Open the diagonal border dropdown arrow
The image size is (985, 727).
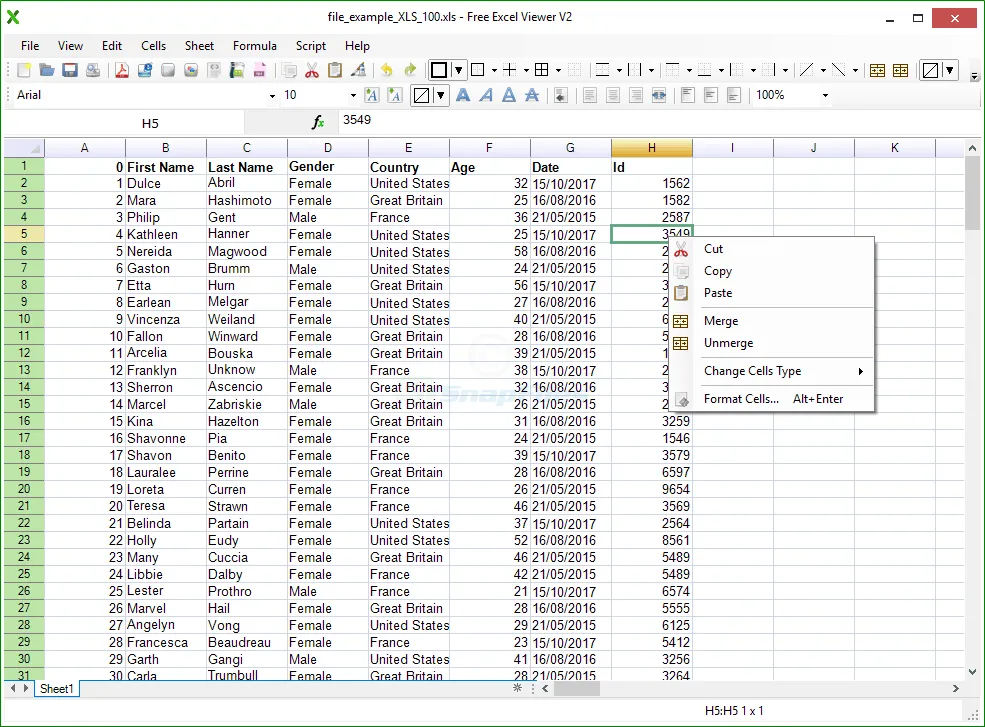click(823, 70)
